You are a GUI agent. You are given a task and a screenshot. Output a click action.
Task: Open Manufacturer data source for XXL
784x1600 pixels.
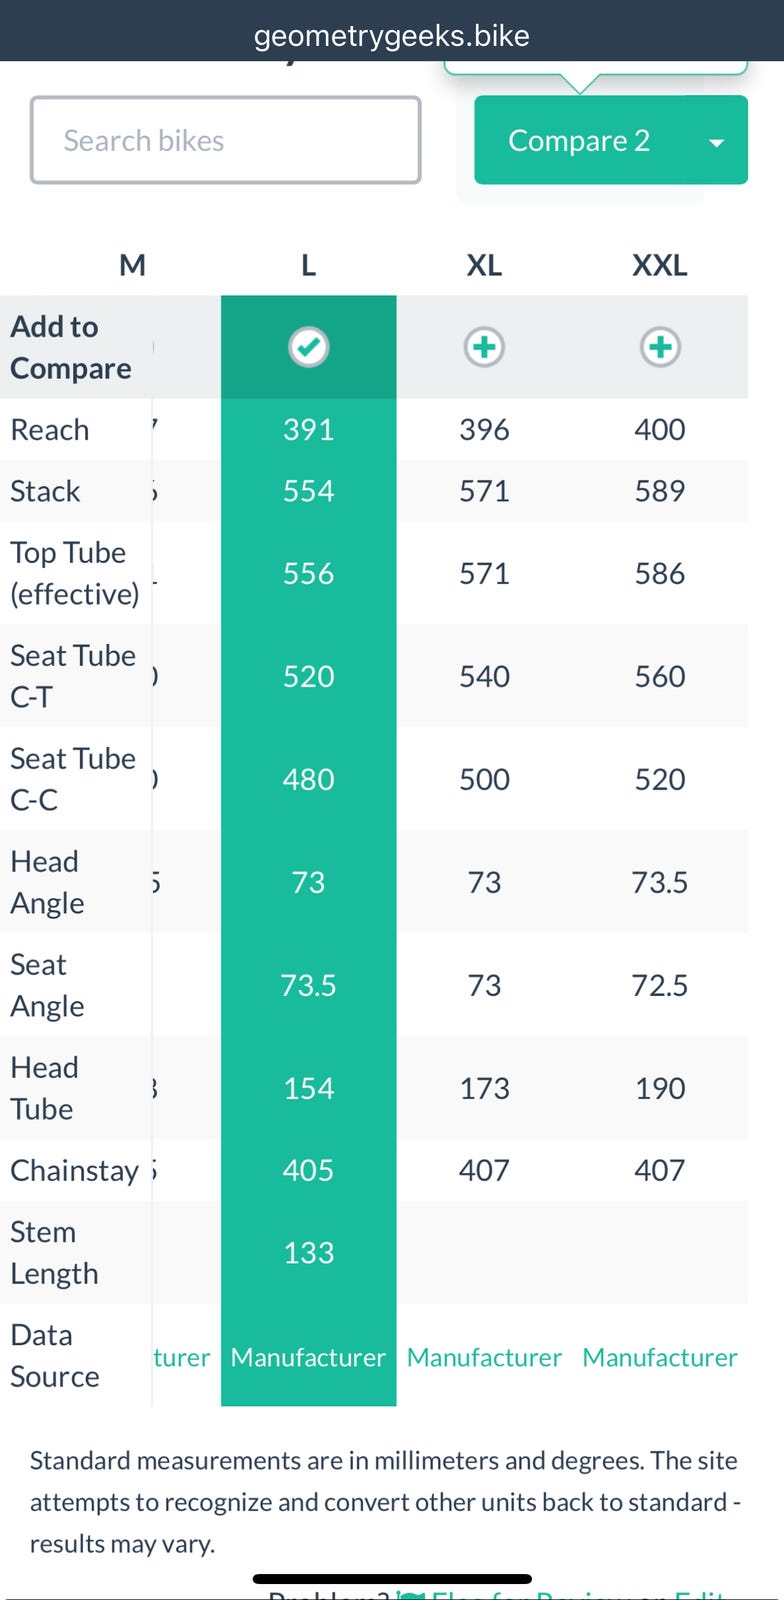[660, 1357]
